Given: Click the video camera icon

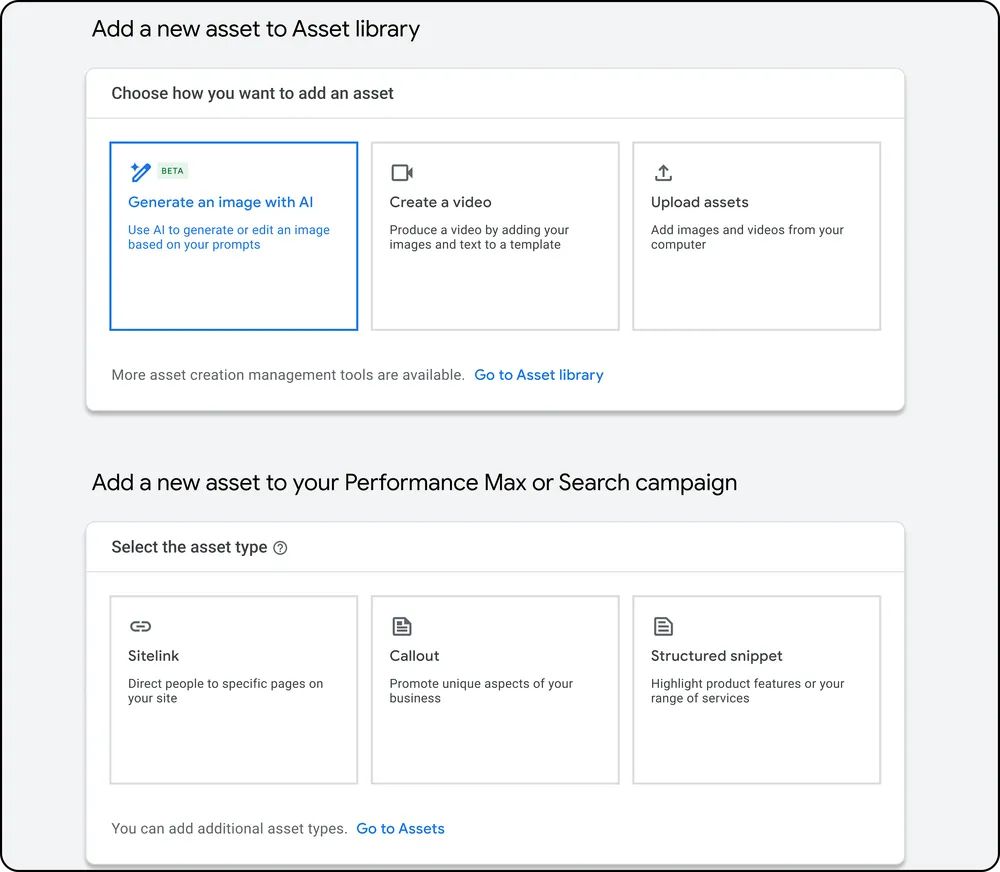Looking at the screenshot, I should [402, 172].
